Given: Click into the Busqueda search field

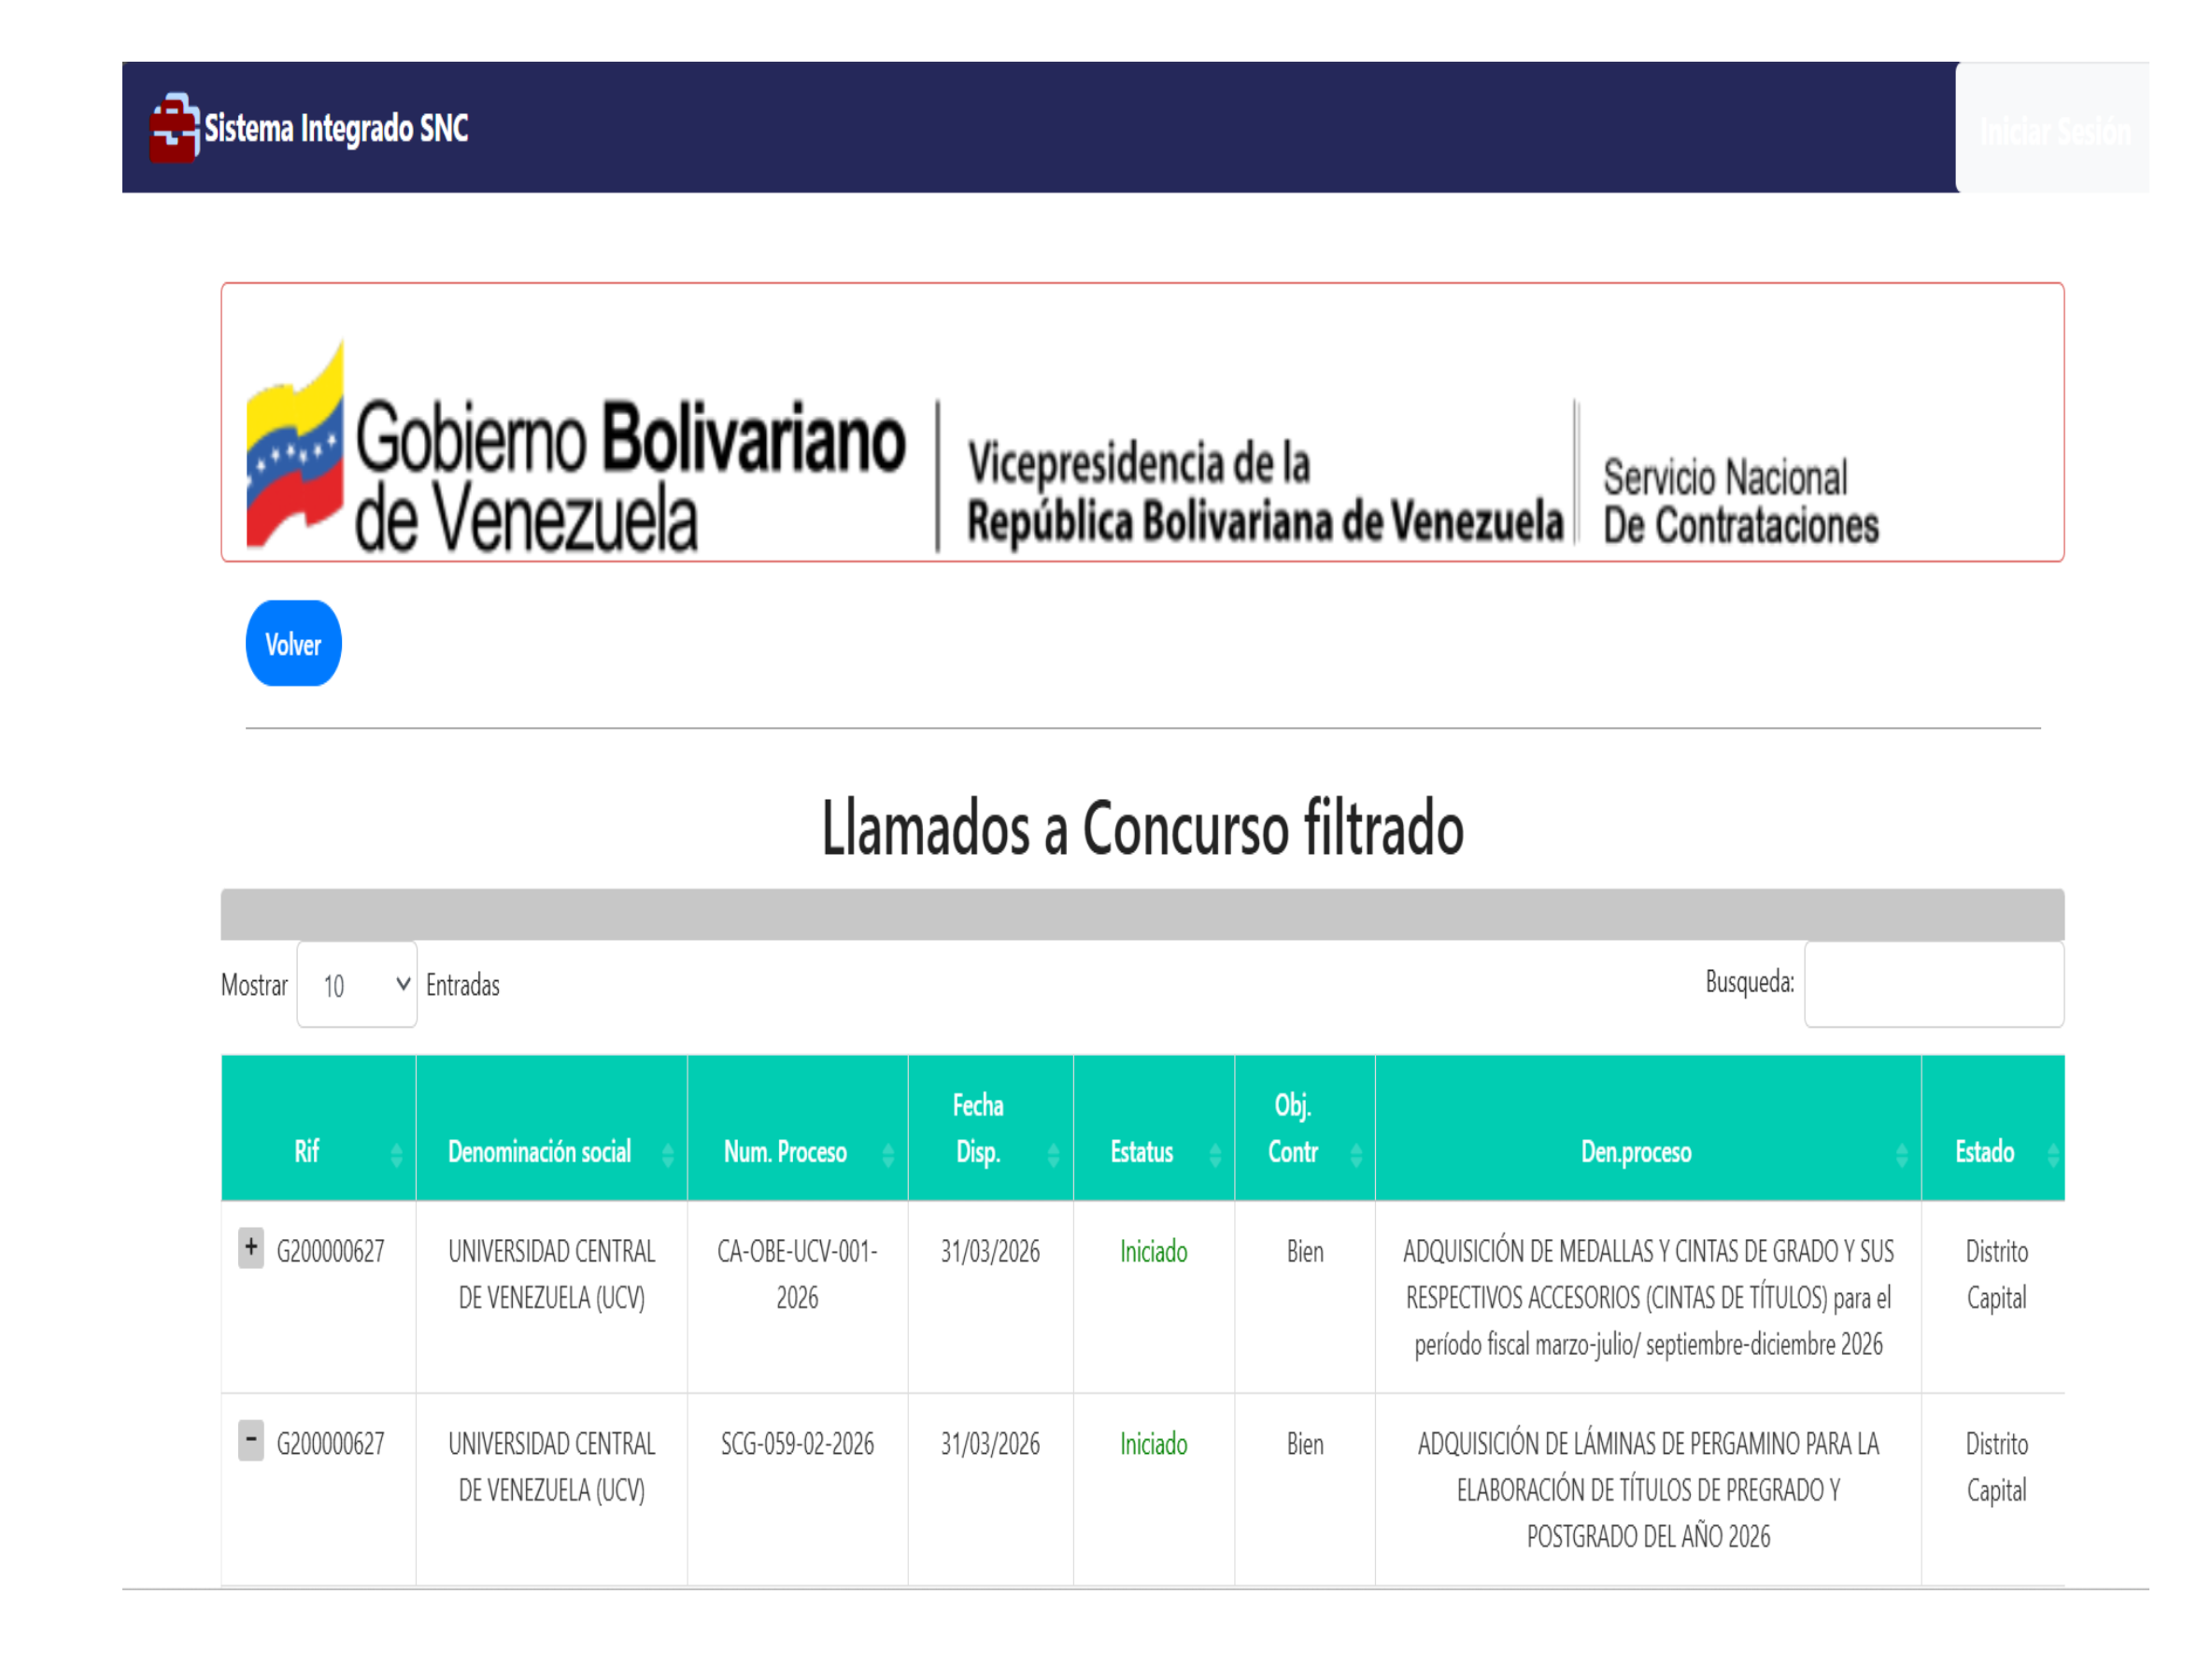Looking at the screenshot, I should click(1933, 984).
